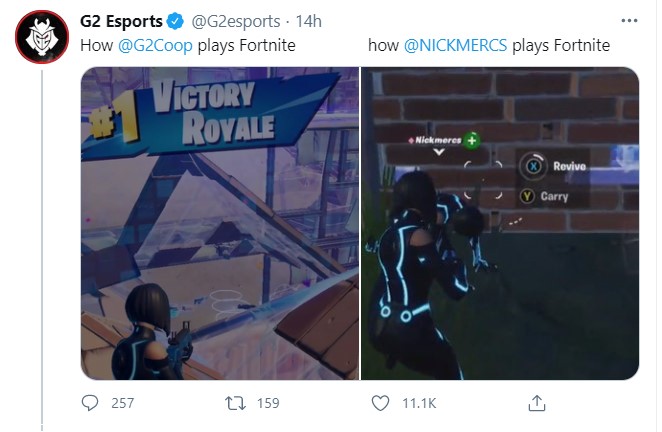Click the blue verified badge

[x=175, y=21]
